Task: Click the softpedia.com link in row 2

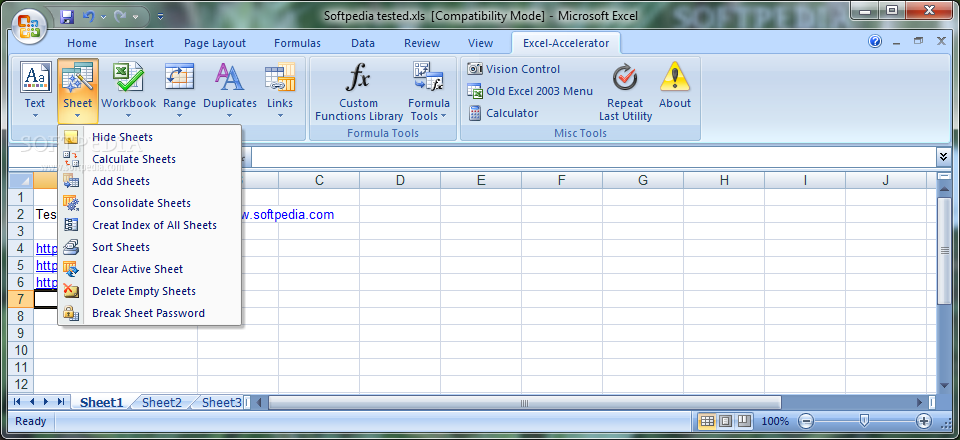Action: 288,214
